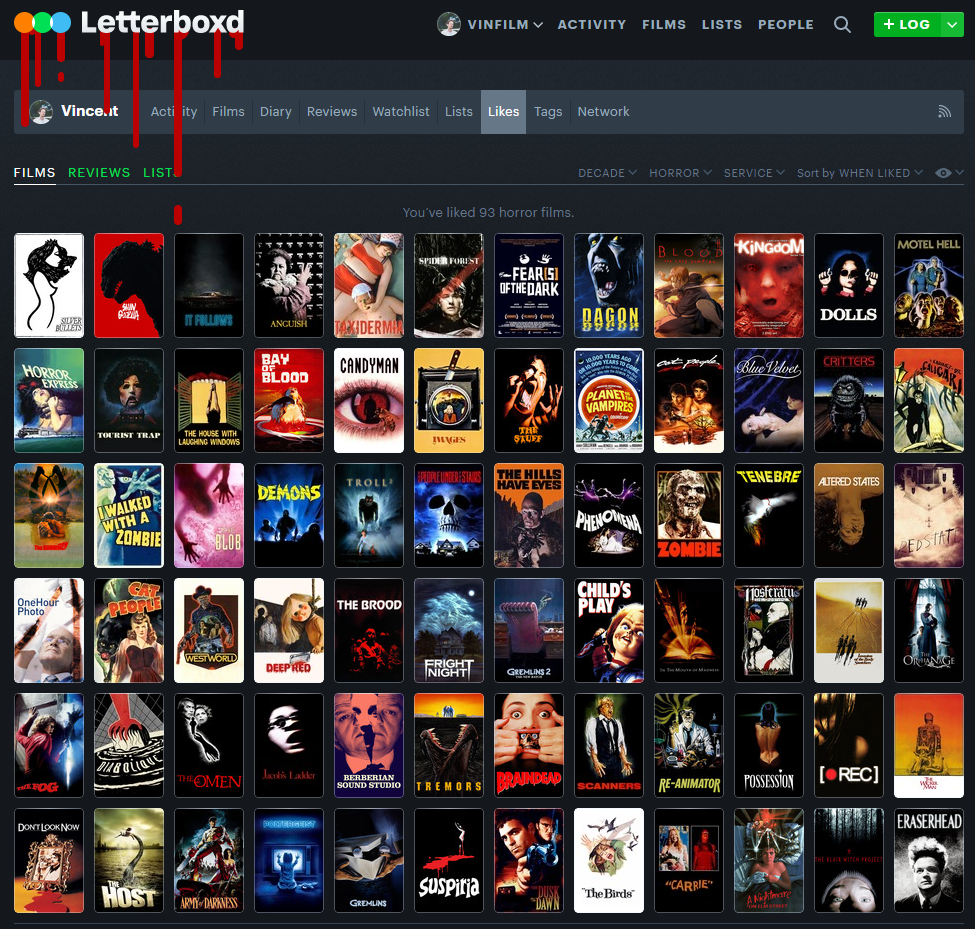Screen dimensions: 975x929
Task: Go to the Tags tab
Action: coord(548,111)
